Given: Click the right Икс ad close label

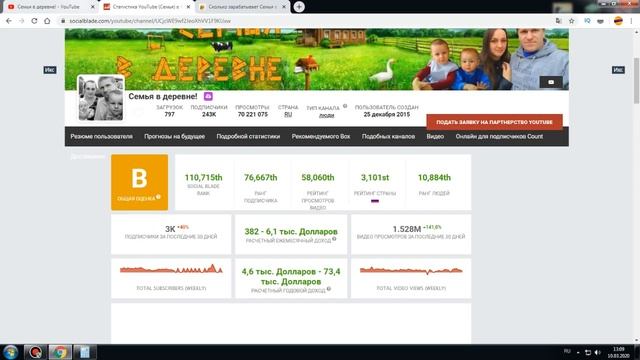Looking at the screenshot, I should click(x=618, y=70).
